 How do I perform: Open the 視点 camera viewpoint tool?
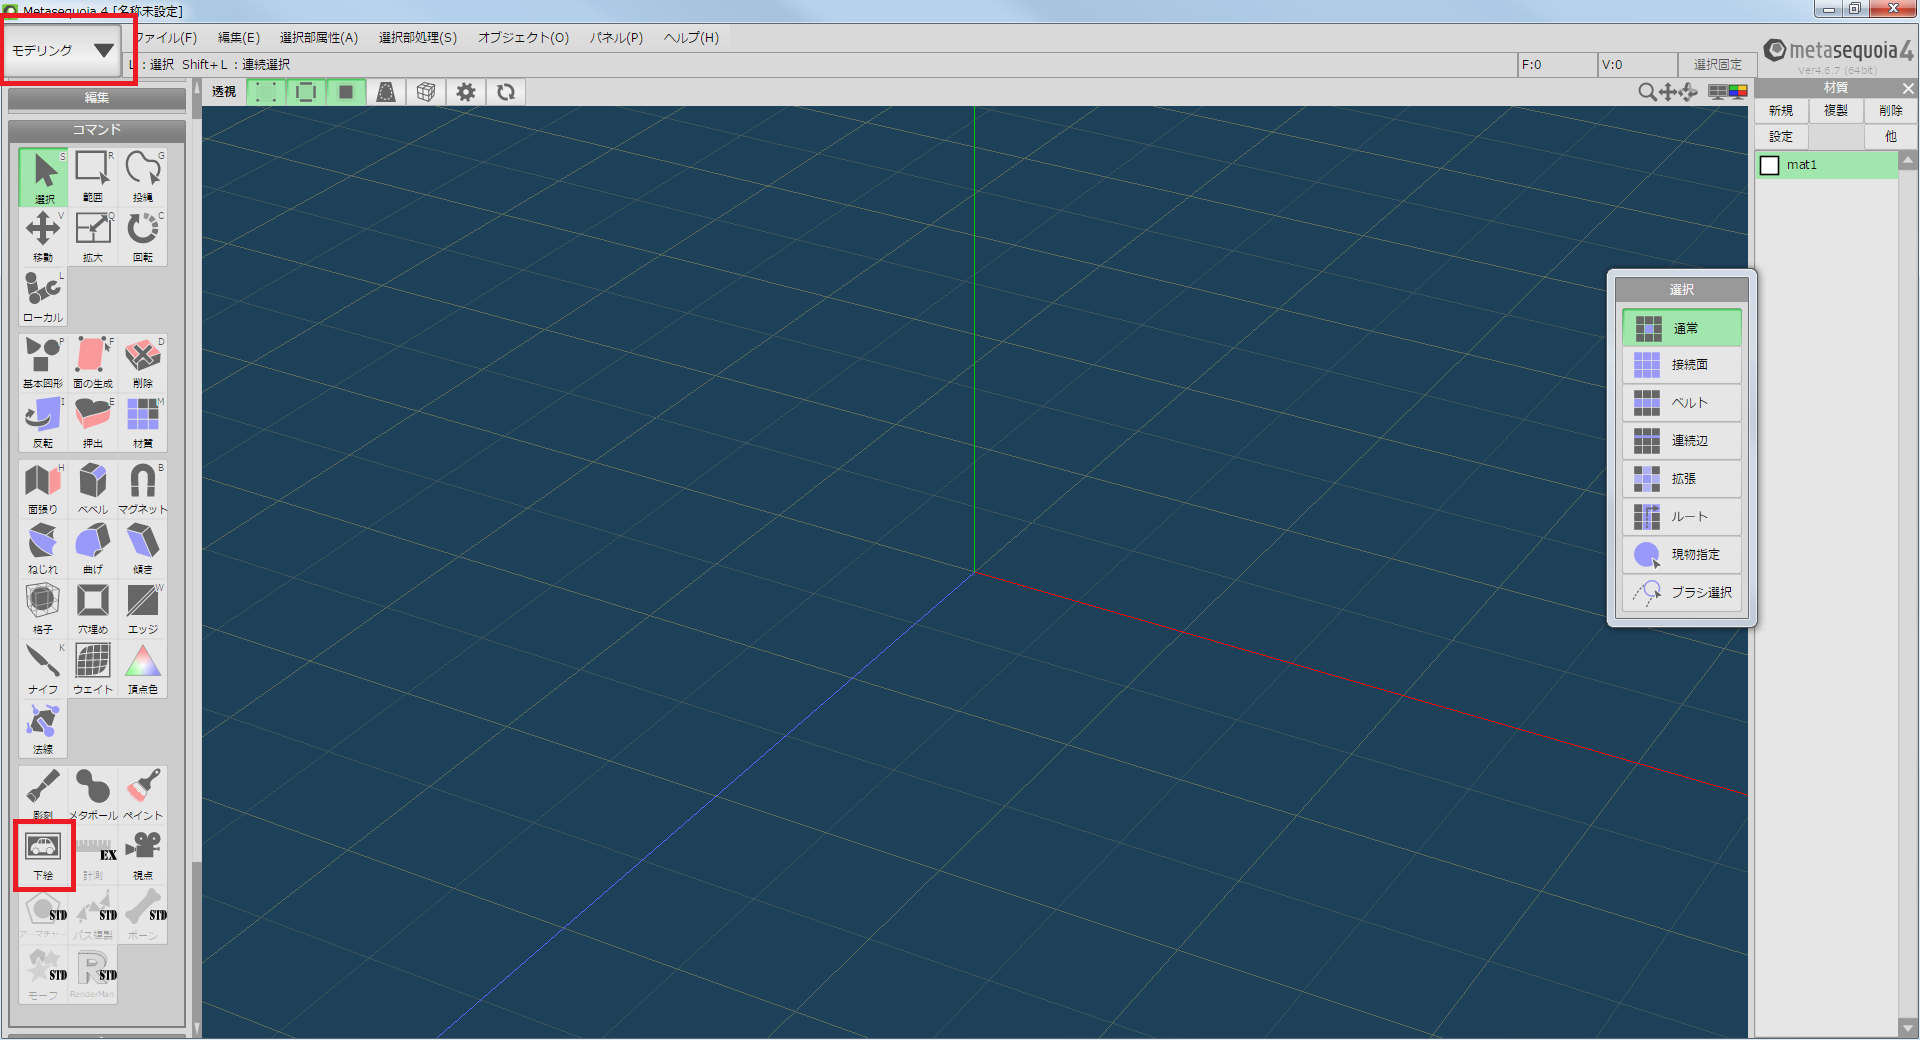click(x=143, y=855)
